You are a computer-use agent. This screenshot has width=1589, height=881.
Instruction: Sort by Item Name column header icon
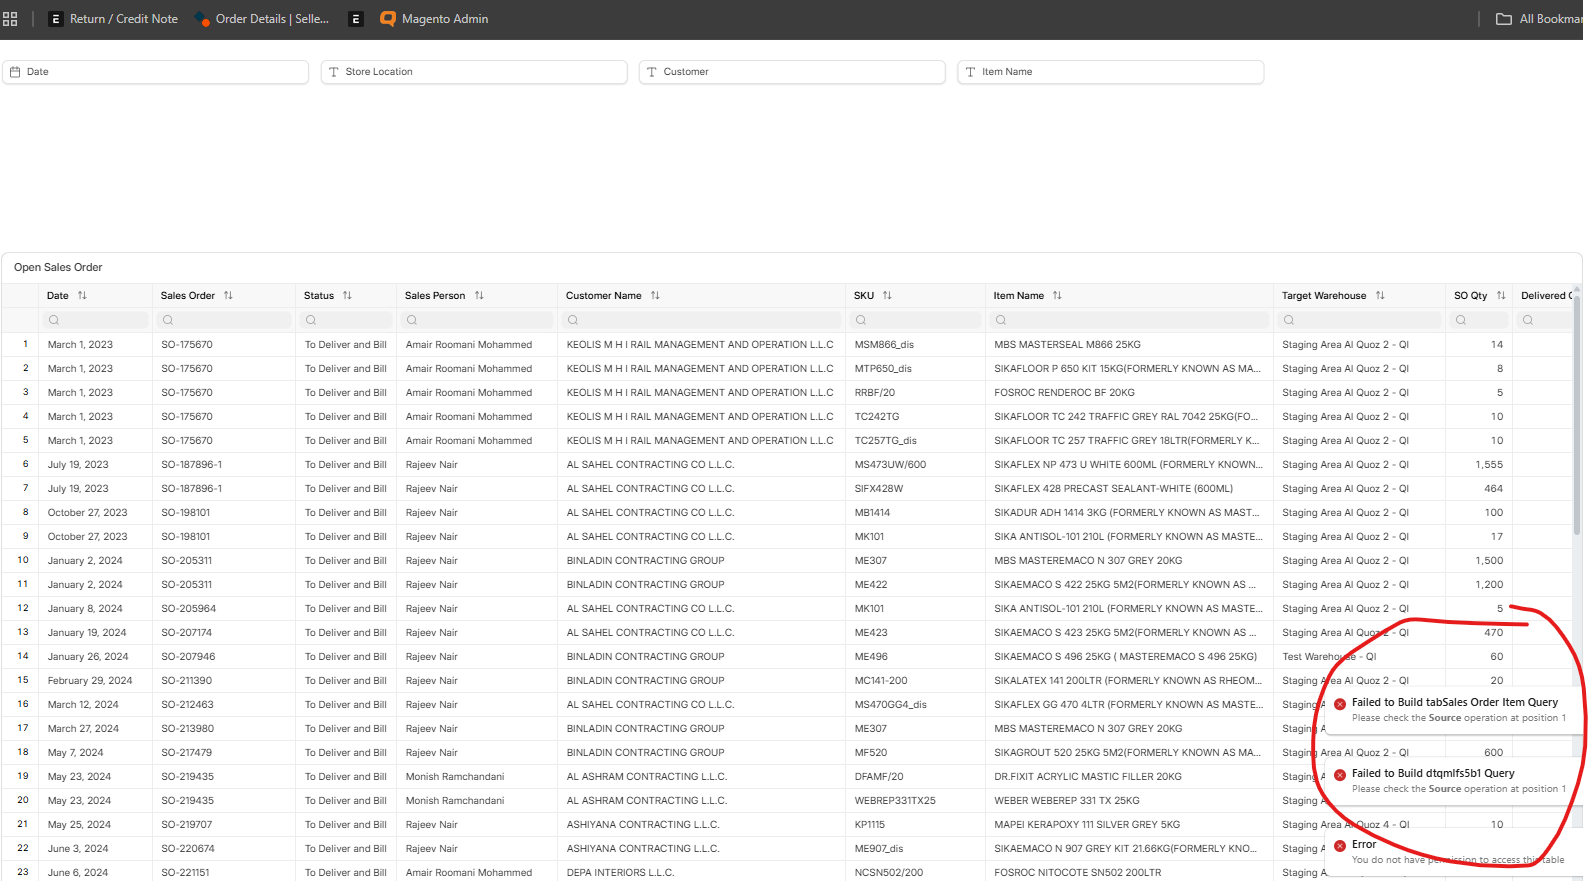click(1057, 296)
